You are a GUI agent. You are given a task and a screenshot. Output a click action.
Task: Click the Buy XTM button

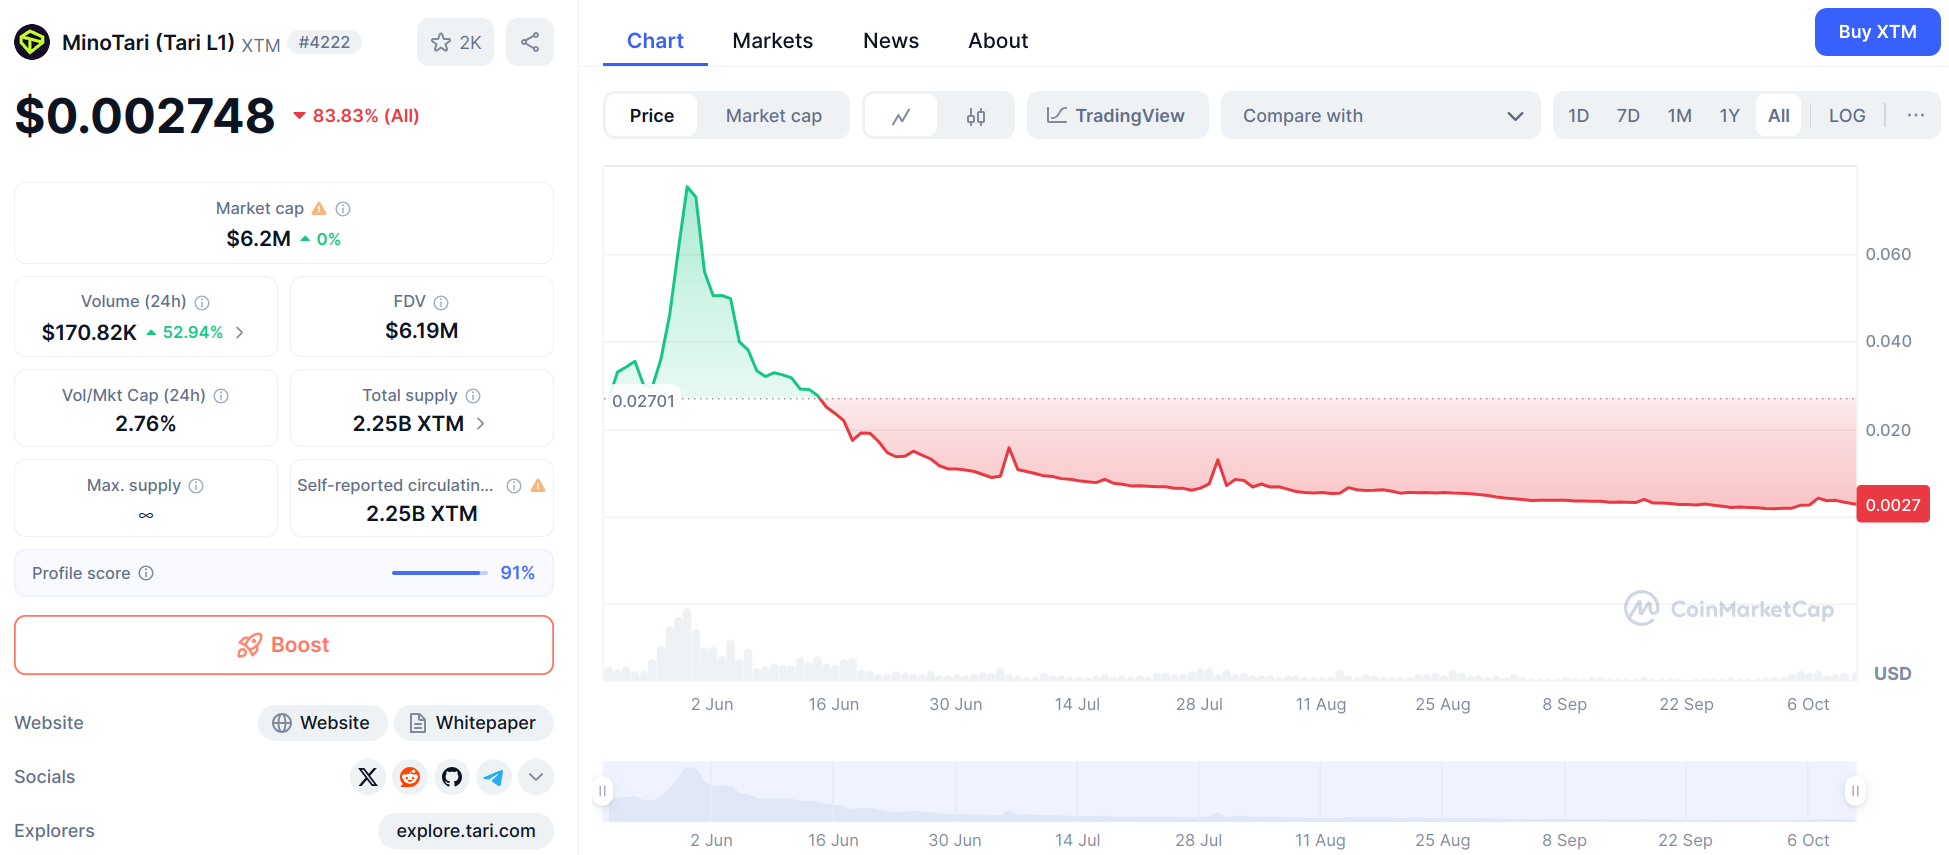click(1878, 32)
